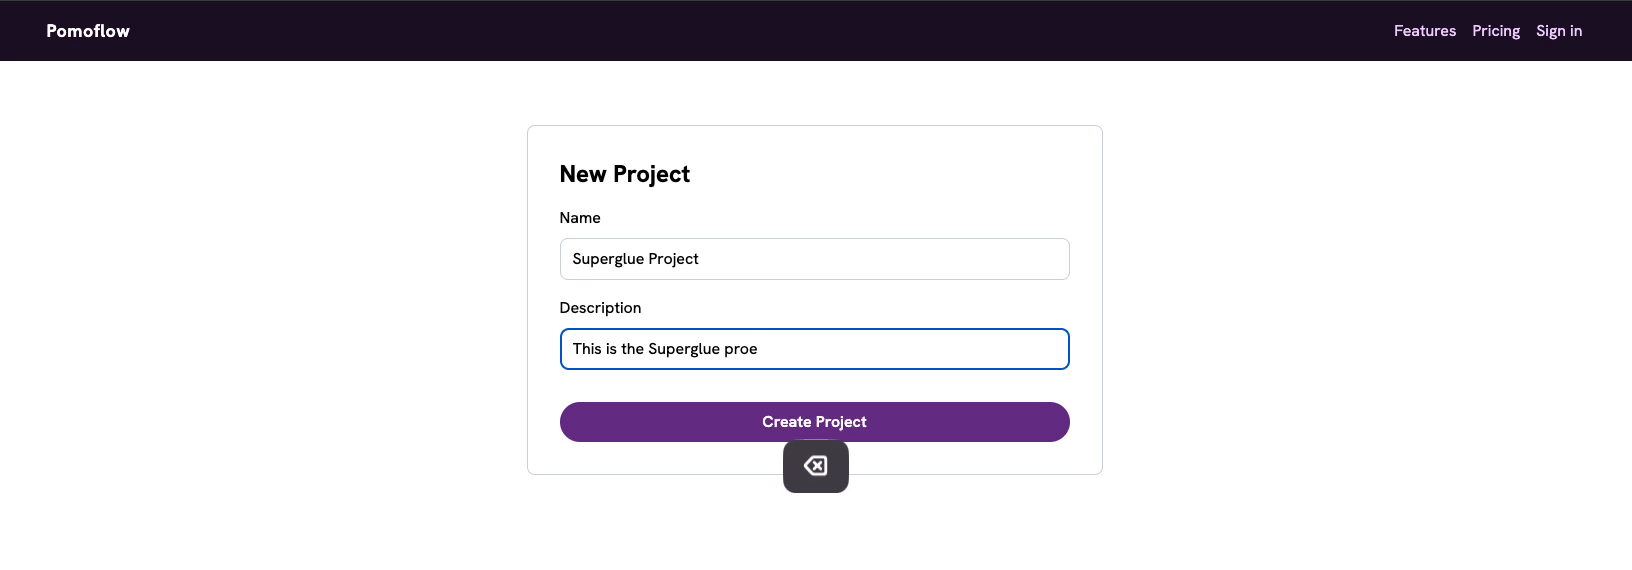Click the word Superglue in Description field
Image resolution: width=1632 pixels, height=570 pixels.
pos(683,349)
